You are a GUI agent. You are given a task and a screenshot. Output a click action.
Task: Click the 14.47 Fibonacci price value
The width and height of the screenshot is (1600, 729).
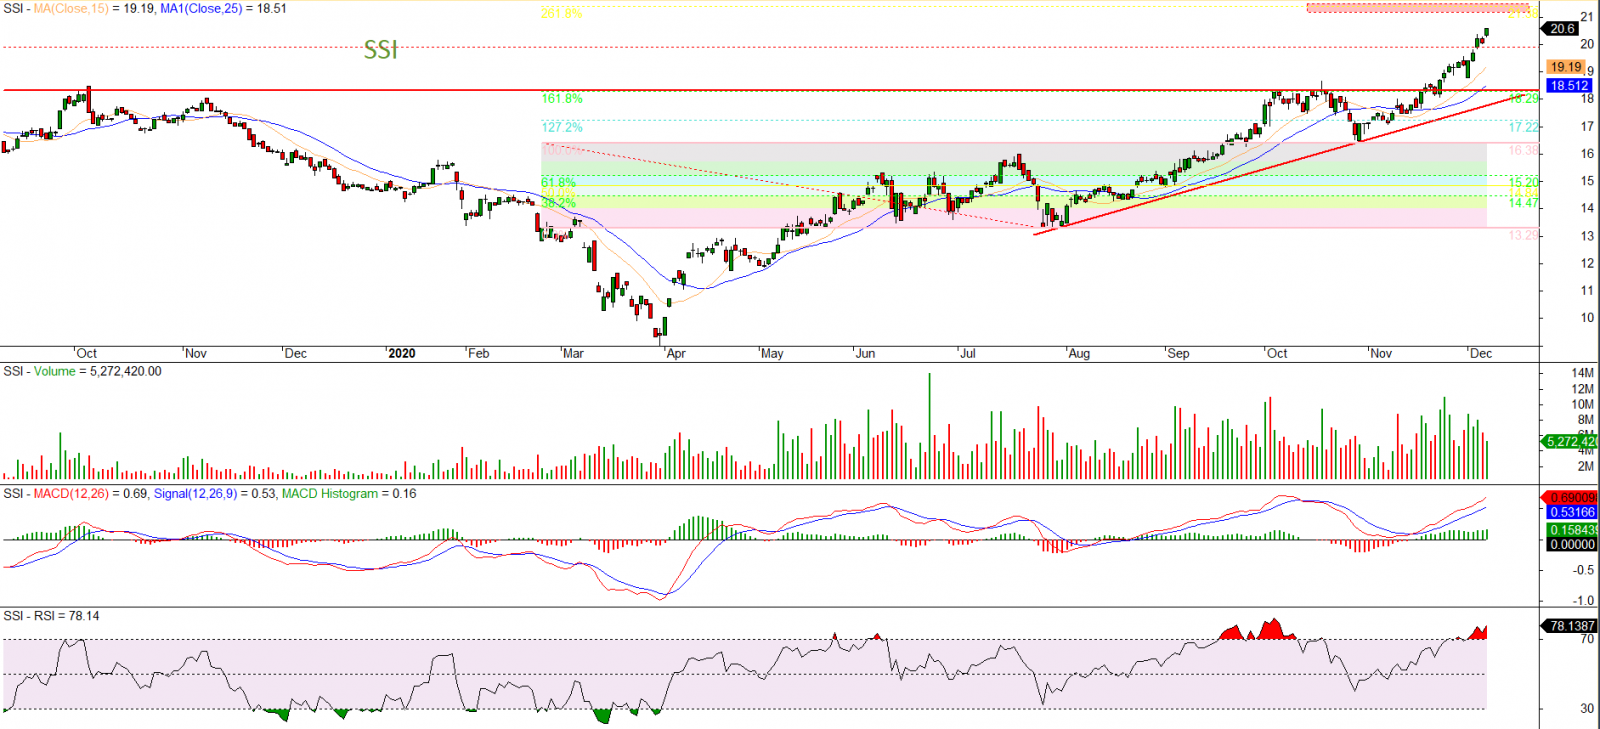[x=1524, y=203]
